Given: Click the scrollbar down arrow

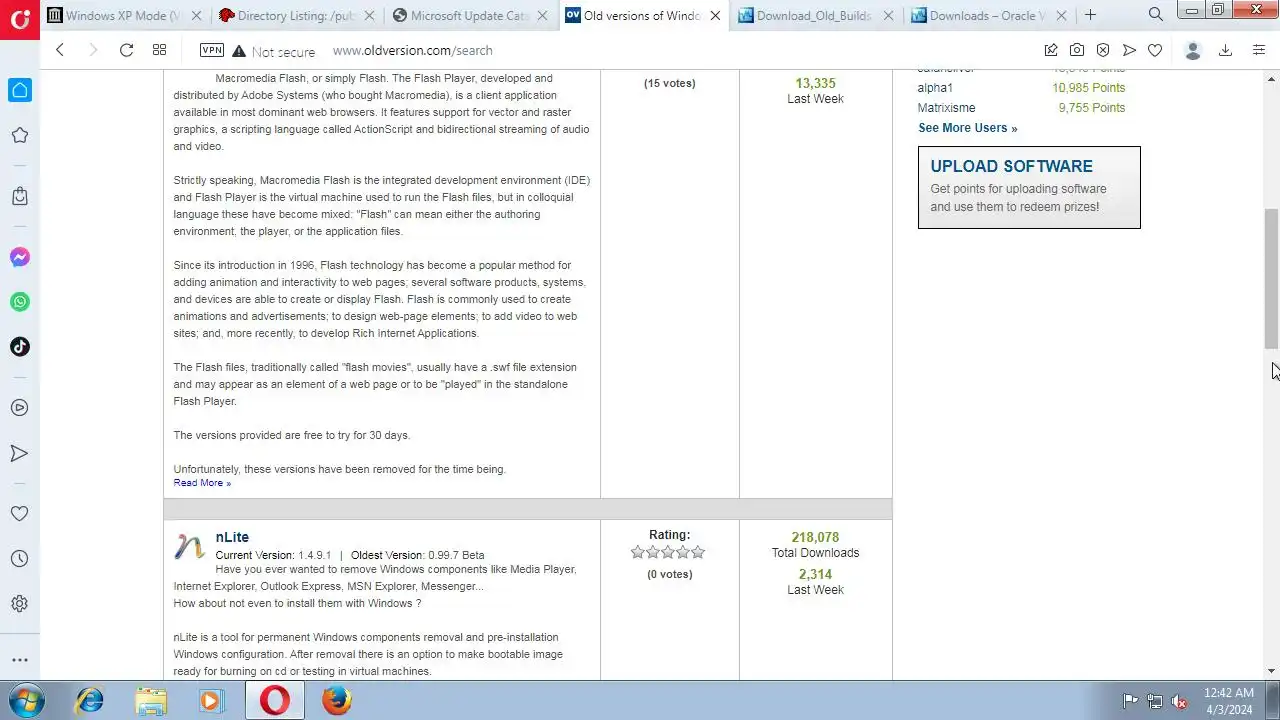Looking at the screenshot, I should tap(1272, 671).
